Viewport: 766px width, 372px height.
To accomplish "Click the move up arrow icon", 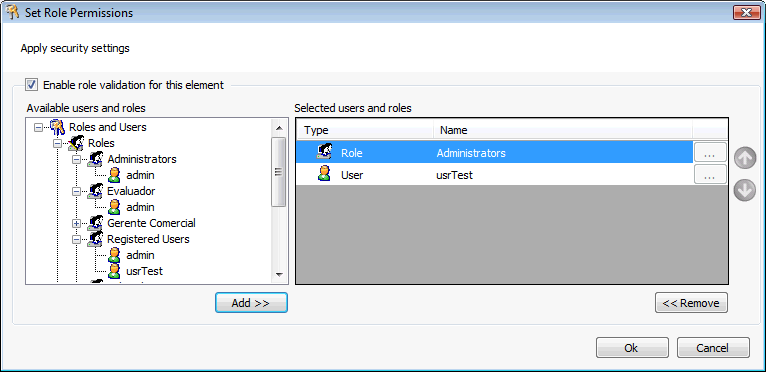I will 745,158.
